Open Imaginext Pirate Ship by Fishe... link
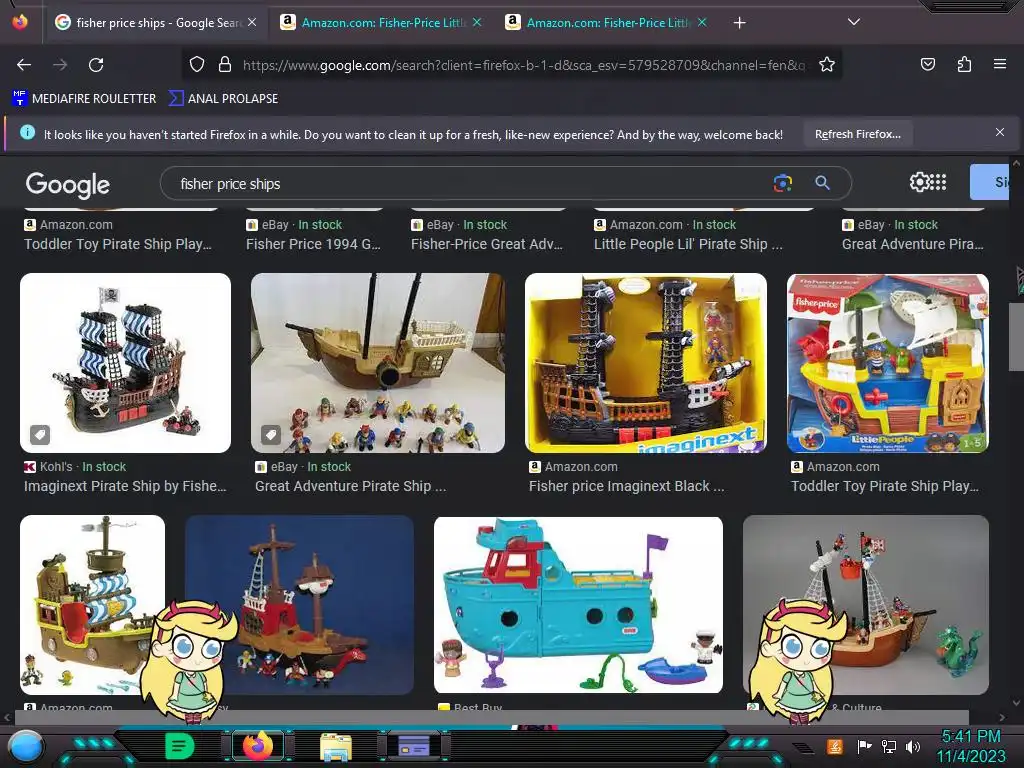1024x768 pixels. (x=125, y=487)
